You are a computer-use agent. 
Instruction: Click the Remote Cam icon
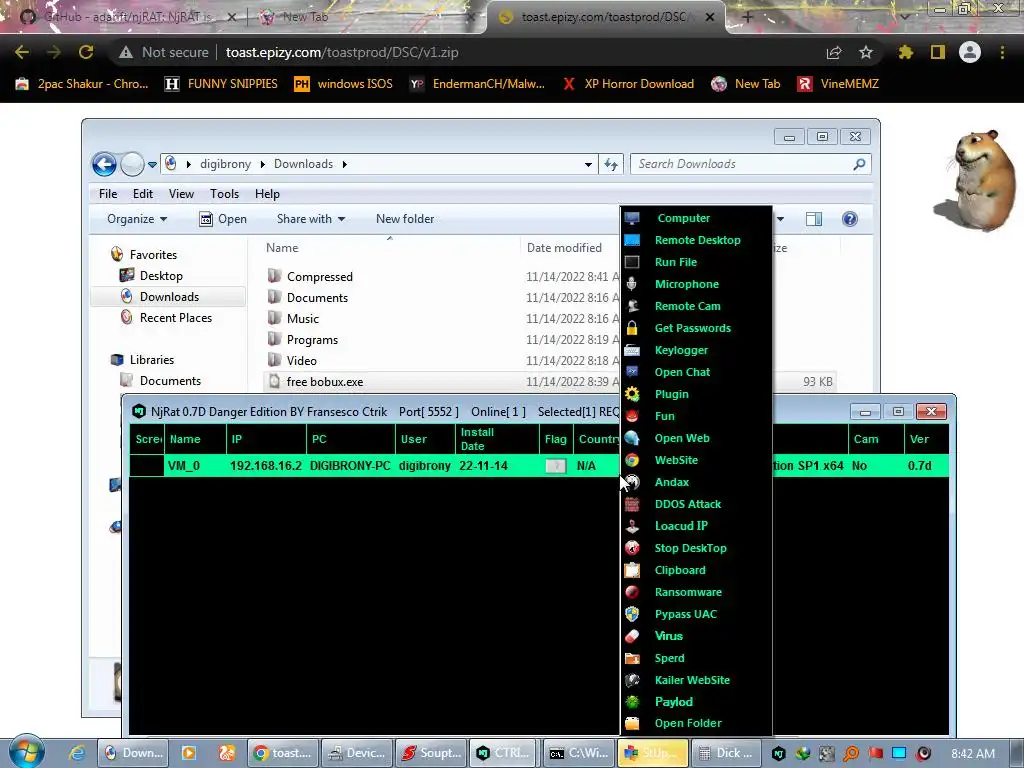click(x=632, y=306)
